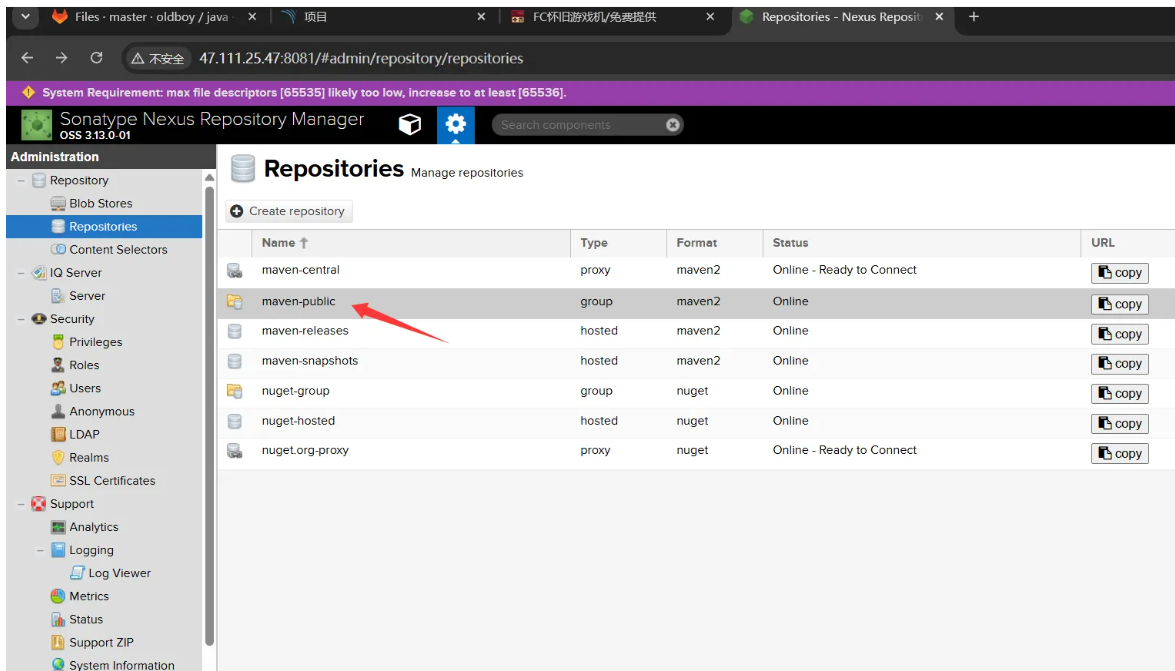Open Content Selectors in the sidebar
Viewport: 1175px width, 671px height.
(x=118, y=250)
